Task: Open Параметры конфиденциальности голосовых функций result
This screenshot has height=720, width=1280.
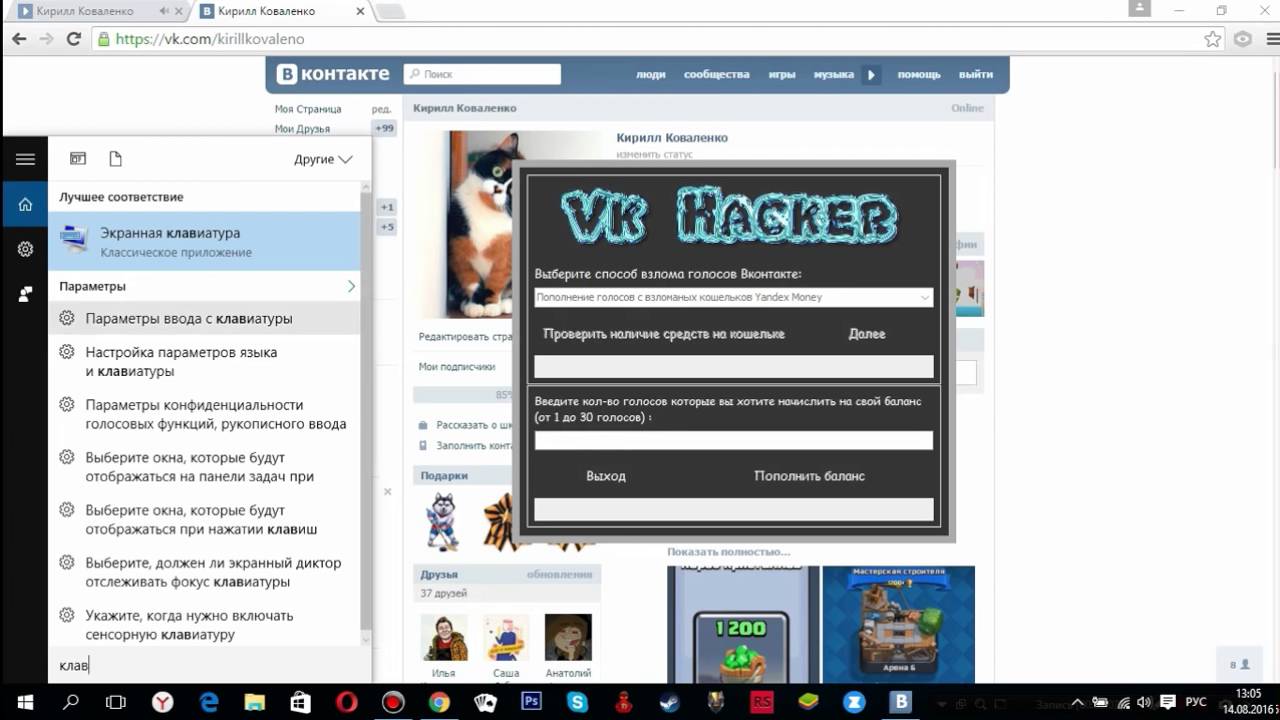Action: (x=204, y=414)
